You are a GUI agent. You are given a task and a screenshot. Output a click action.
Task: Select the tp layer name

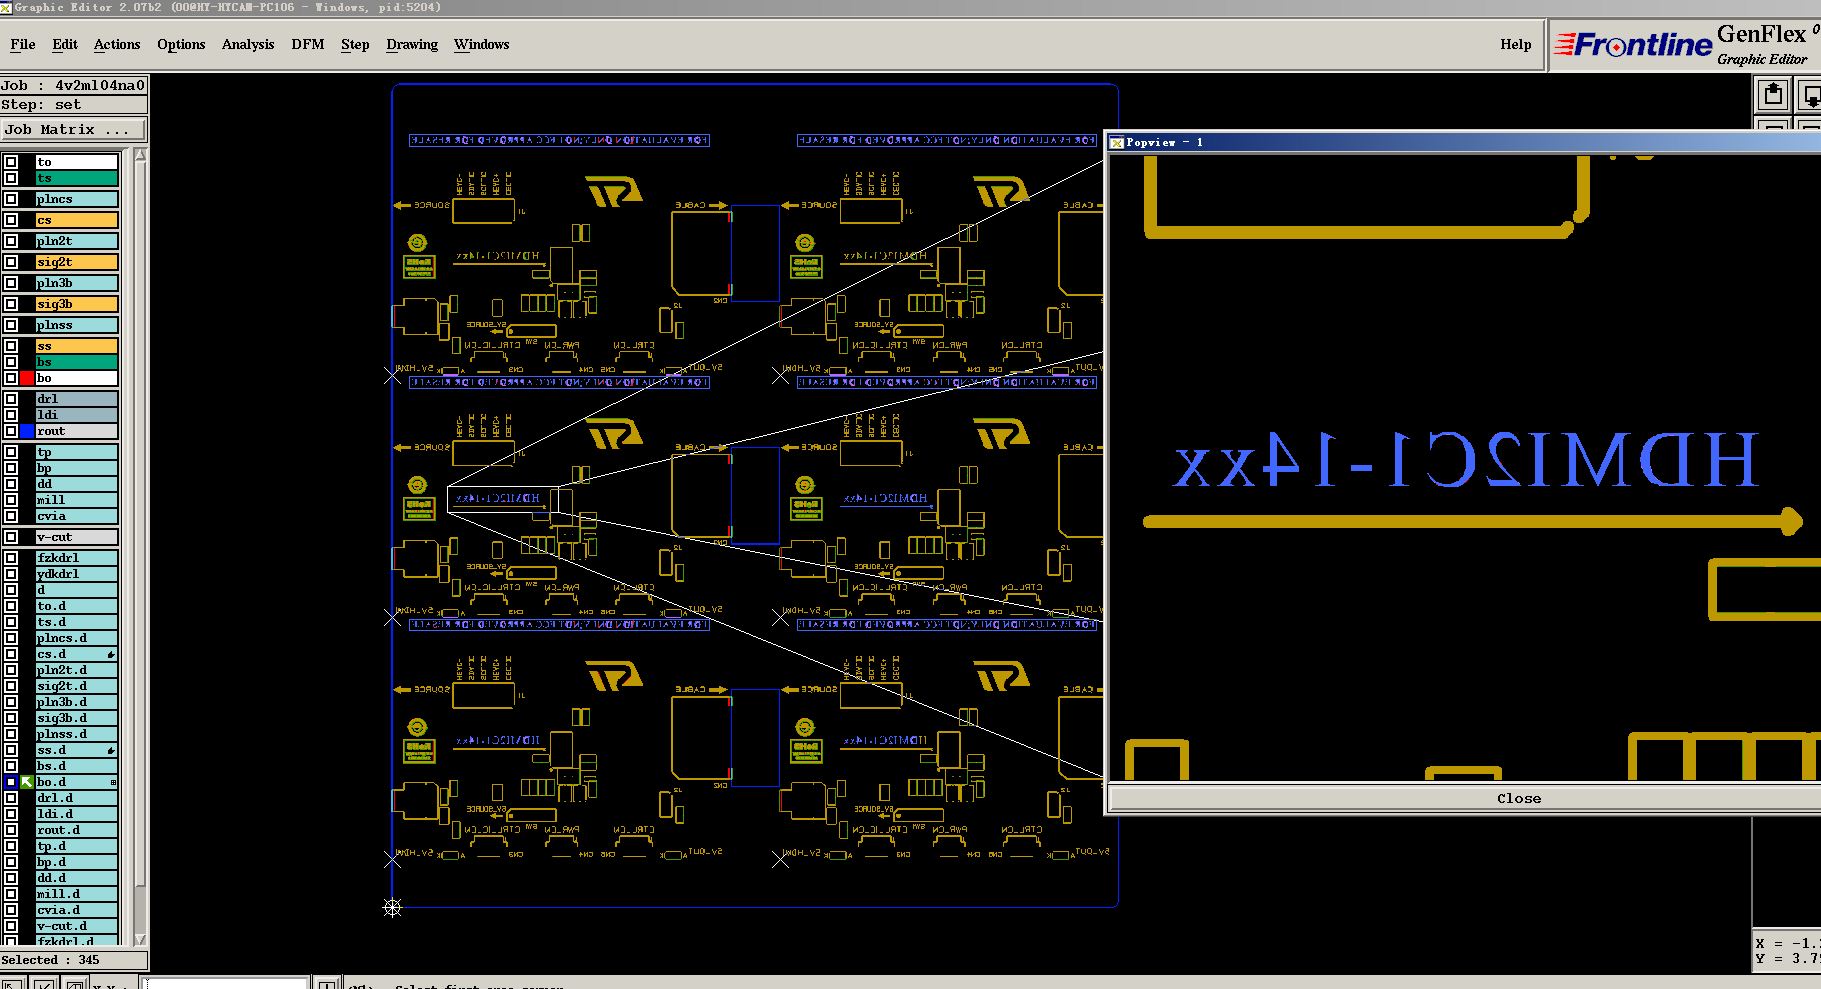(77, 452)
